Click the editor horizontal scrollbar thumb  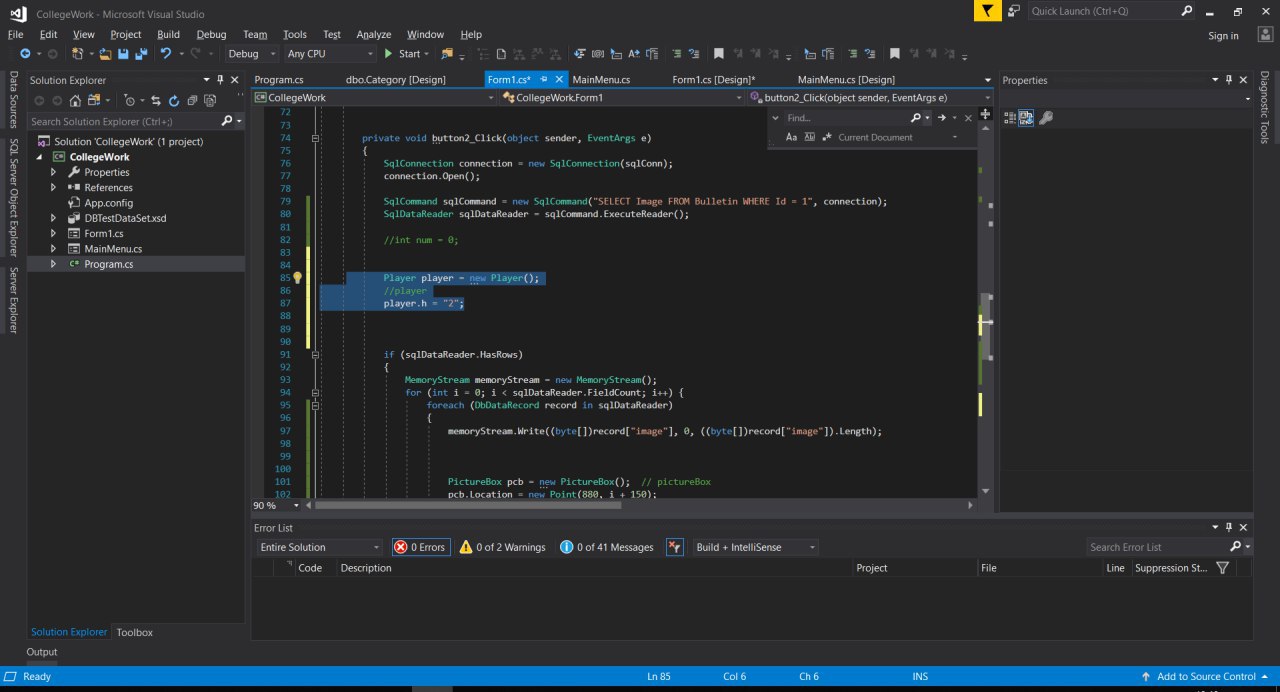pos(467,506)
